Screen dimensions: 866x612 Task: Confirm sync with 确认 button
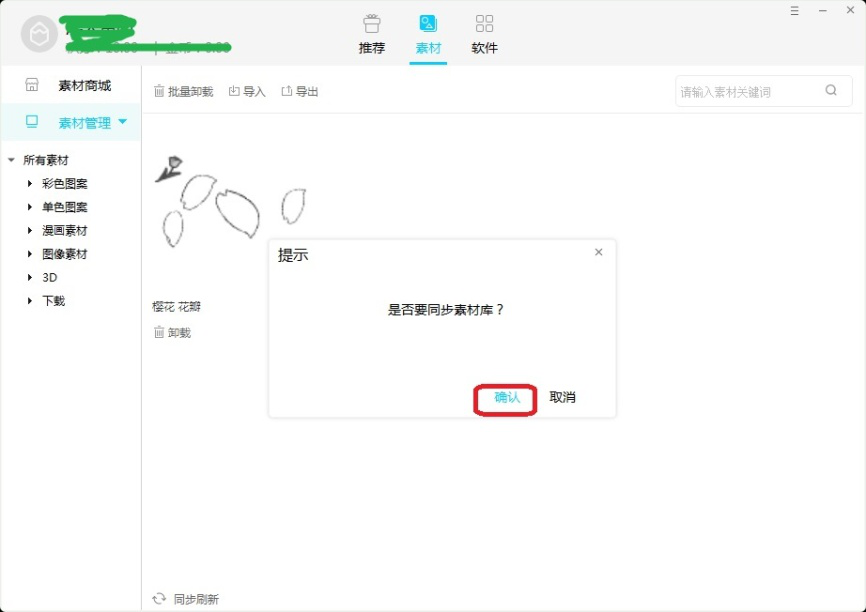point(506,398)
